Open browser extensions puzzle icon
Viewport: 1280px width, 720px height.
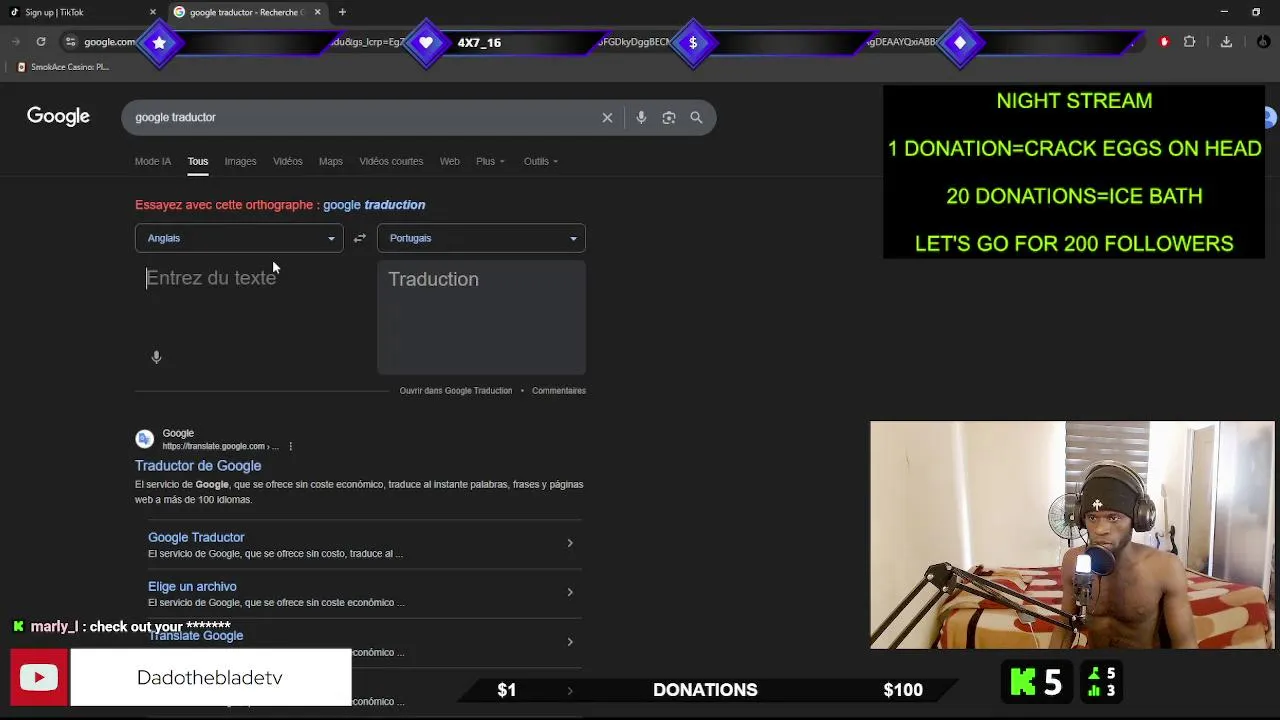click(1189, 42)
